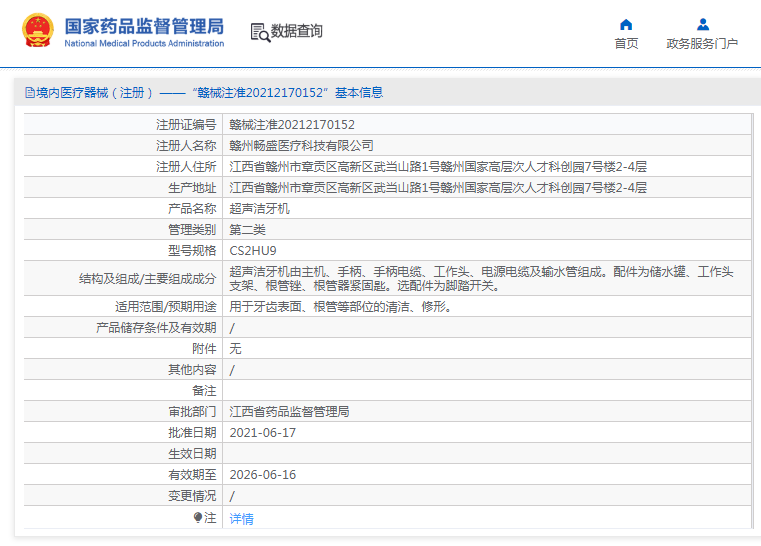761x546 pixels.
Task: Click the 首页 text label
Action: coord(626,44)
